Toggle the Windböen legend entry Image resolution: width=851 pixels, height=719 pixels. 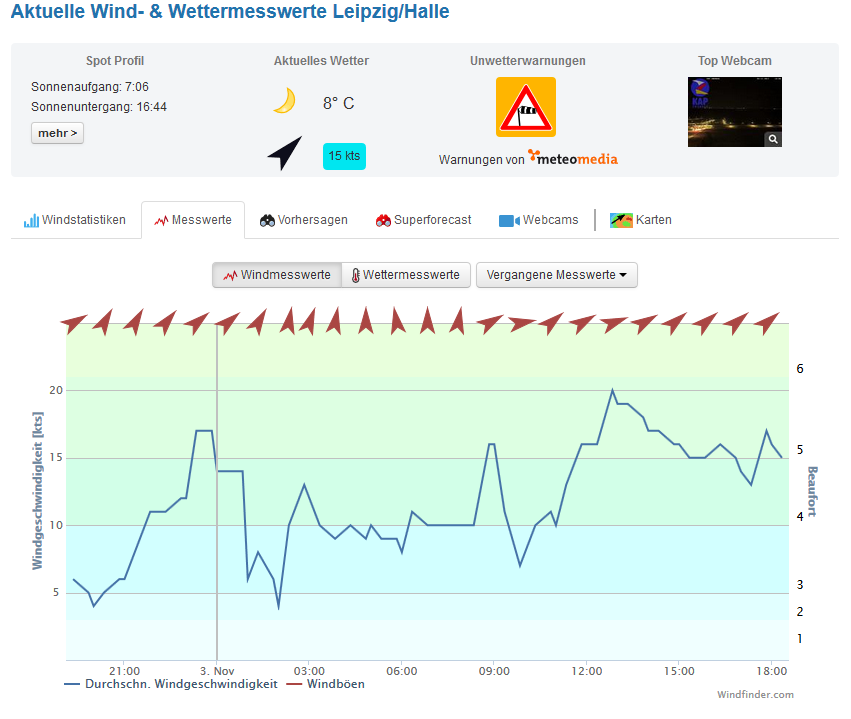(326, 684)
